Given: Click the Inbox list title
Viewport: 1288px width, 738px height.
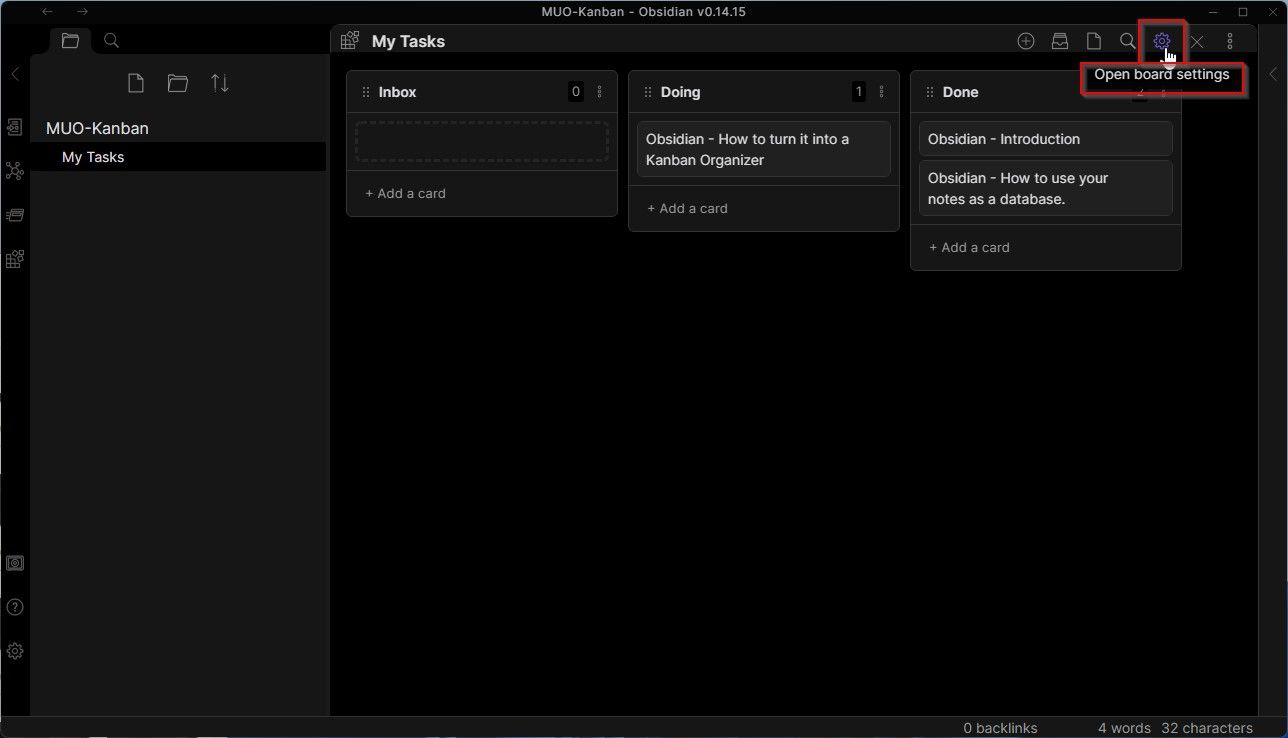Looking at the screenshot, I should point(397,92).
